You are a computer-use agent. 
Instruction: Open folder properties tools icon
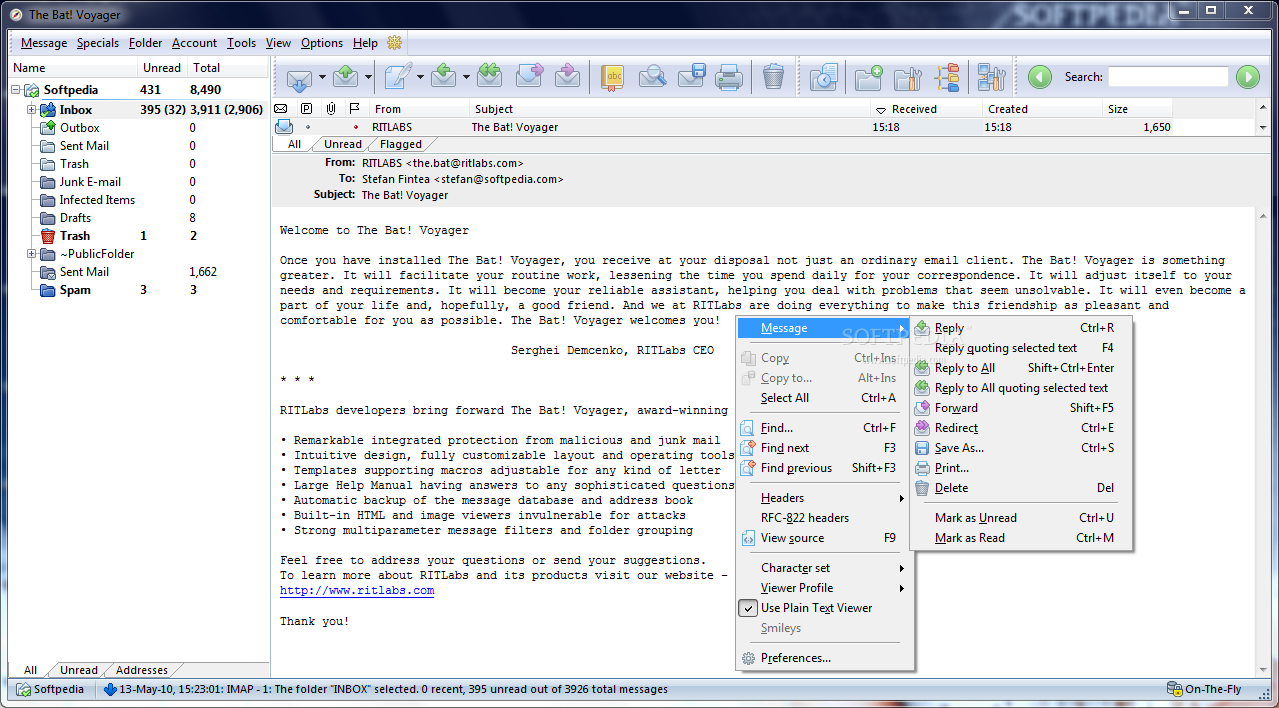click(x=907, y=77)
